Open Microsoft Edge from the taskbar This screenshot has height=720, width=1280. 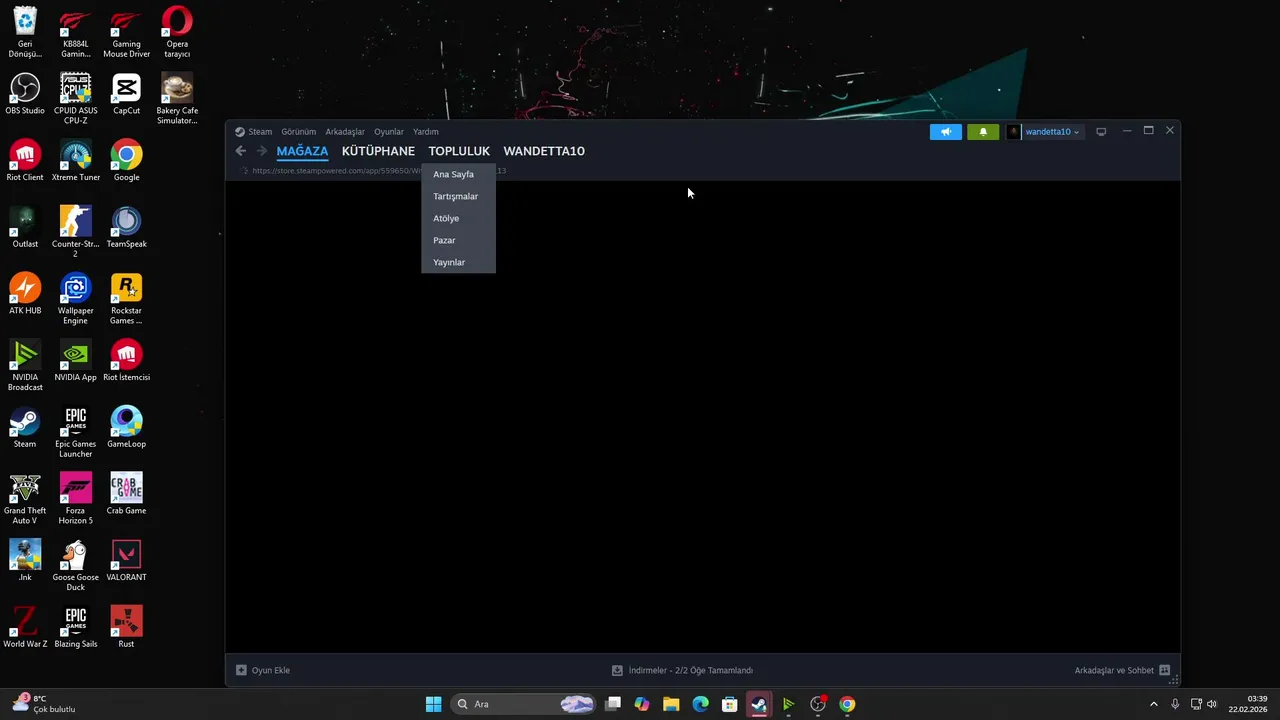(700, 704)
